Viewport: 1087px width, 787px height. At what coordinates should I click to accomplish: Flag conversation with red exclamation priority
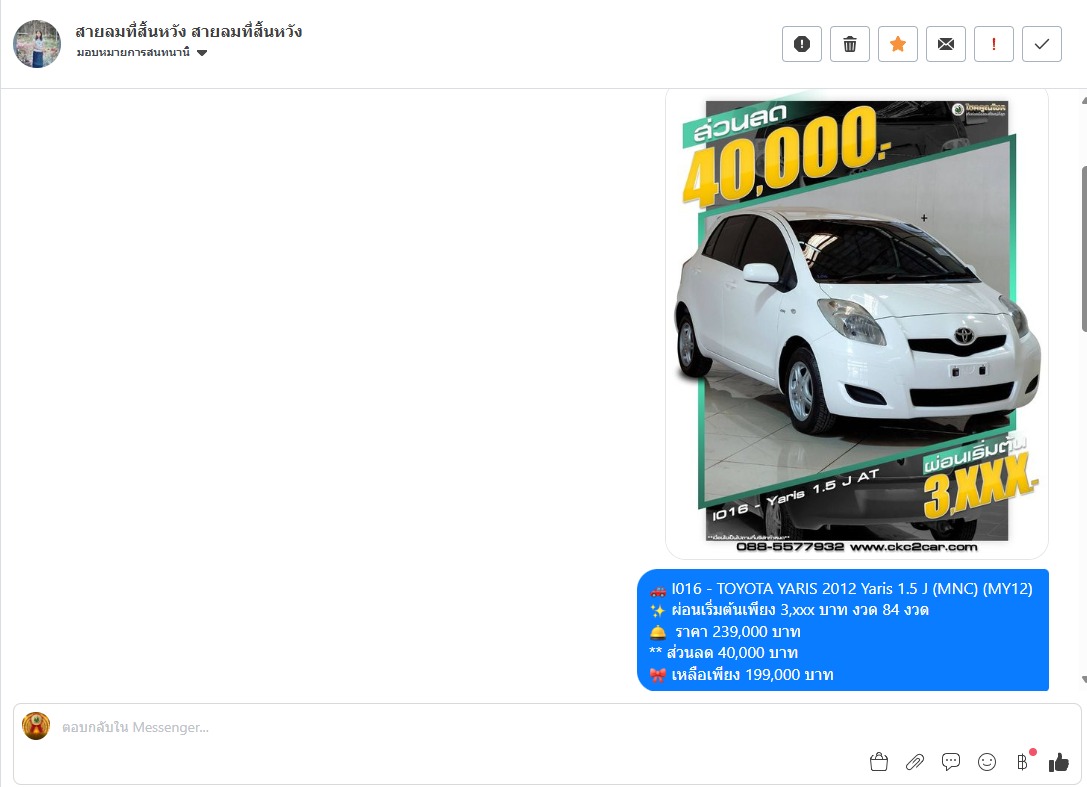994,44
